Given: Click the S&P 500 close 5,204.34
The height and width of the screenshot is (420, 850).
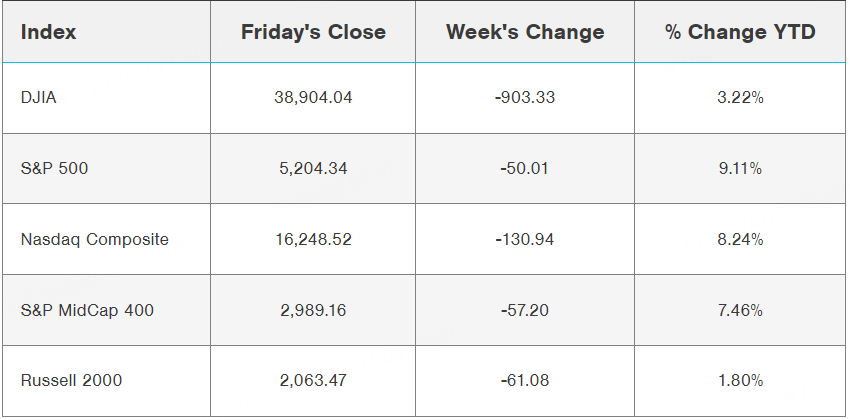Looking at the screenshot, I should coord(313,169).
